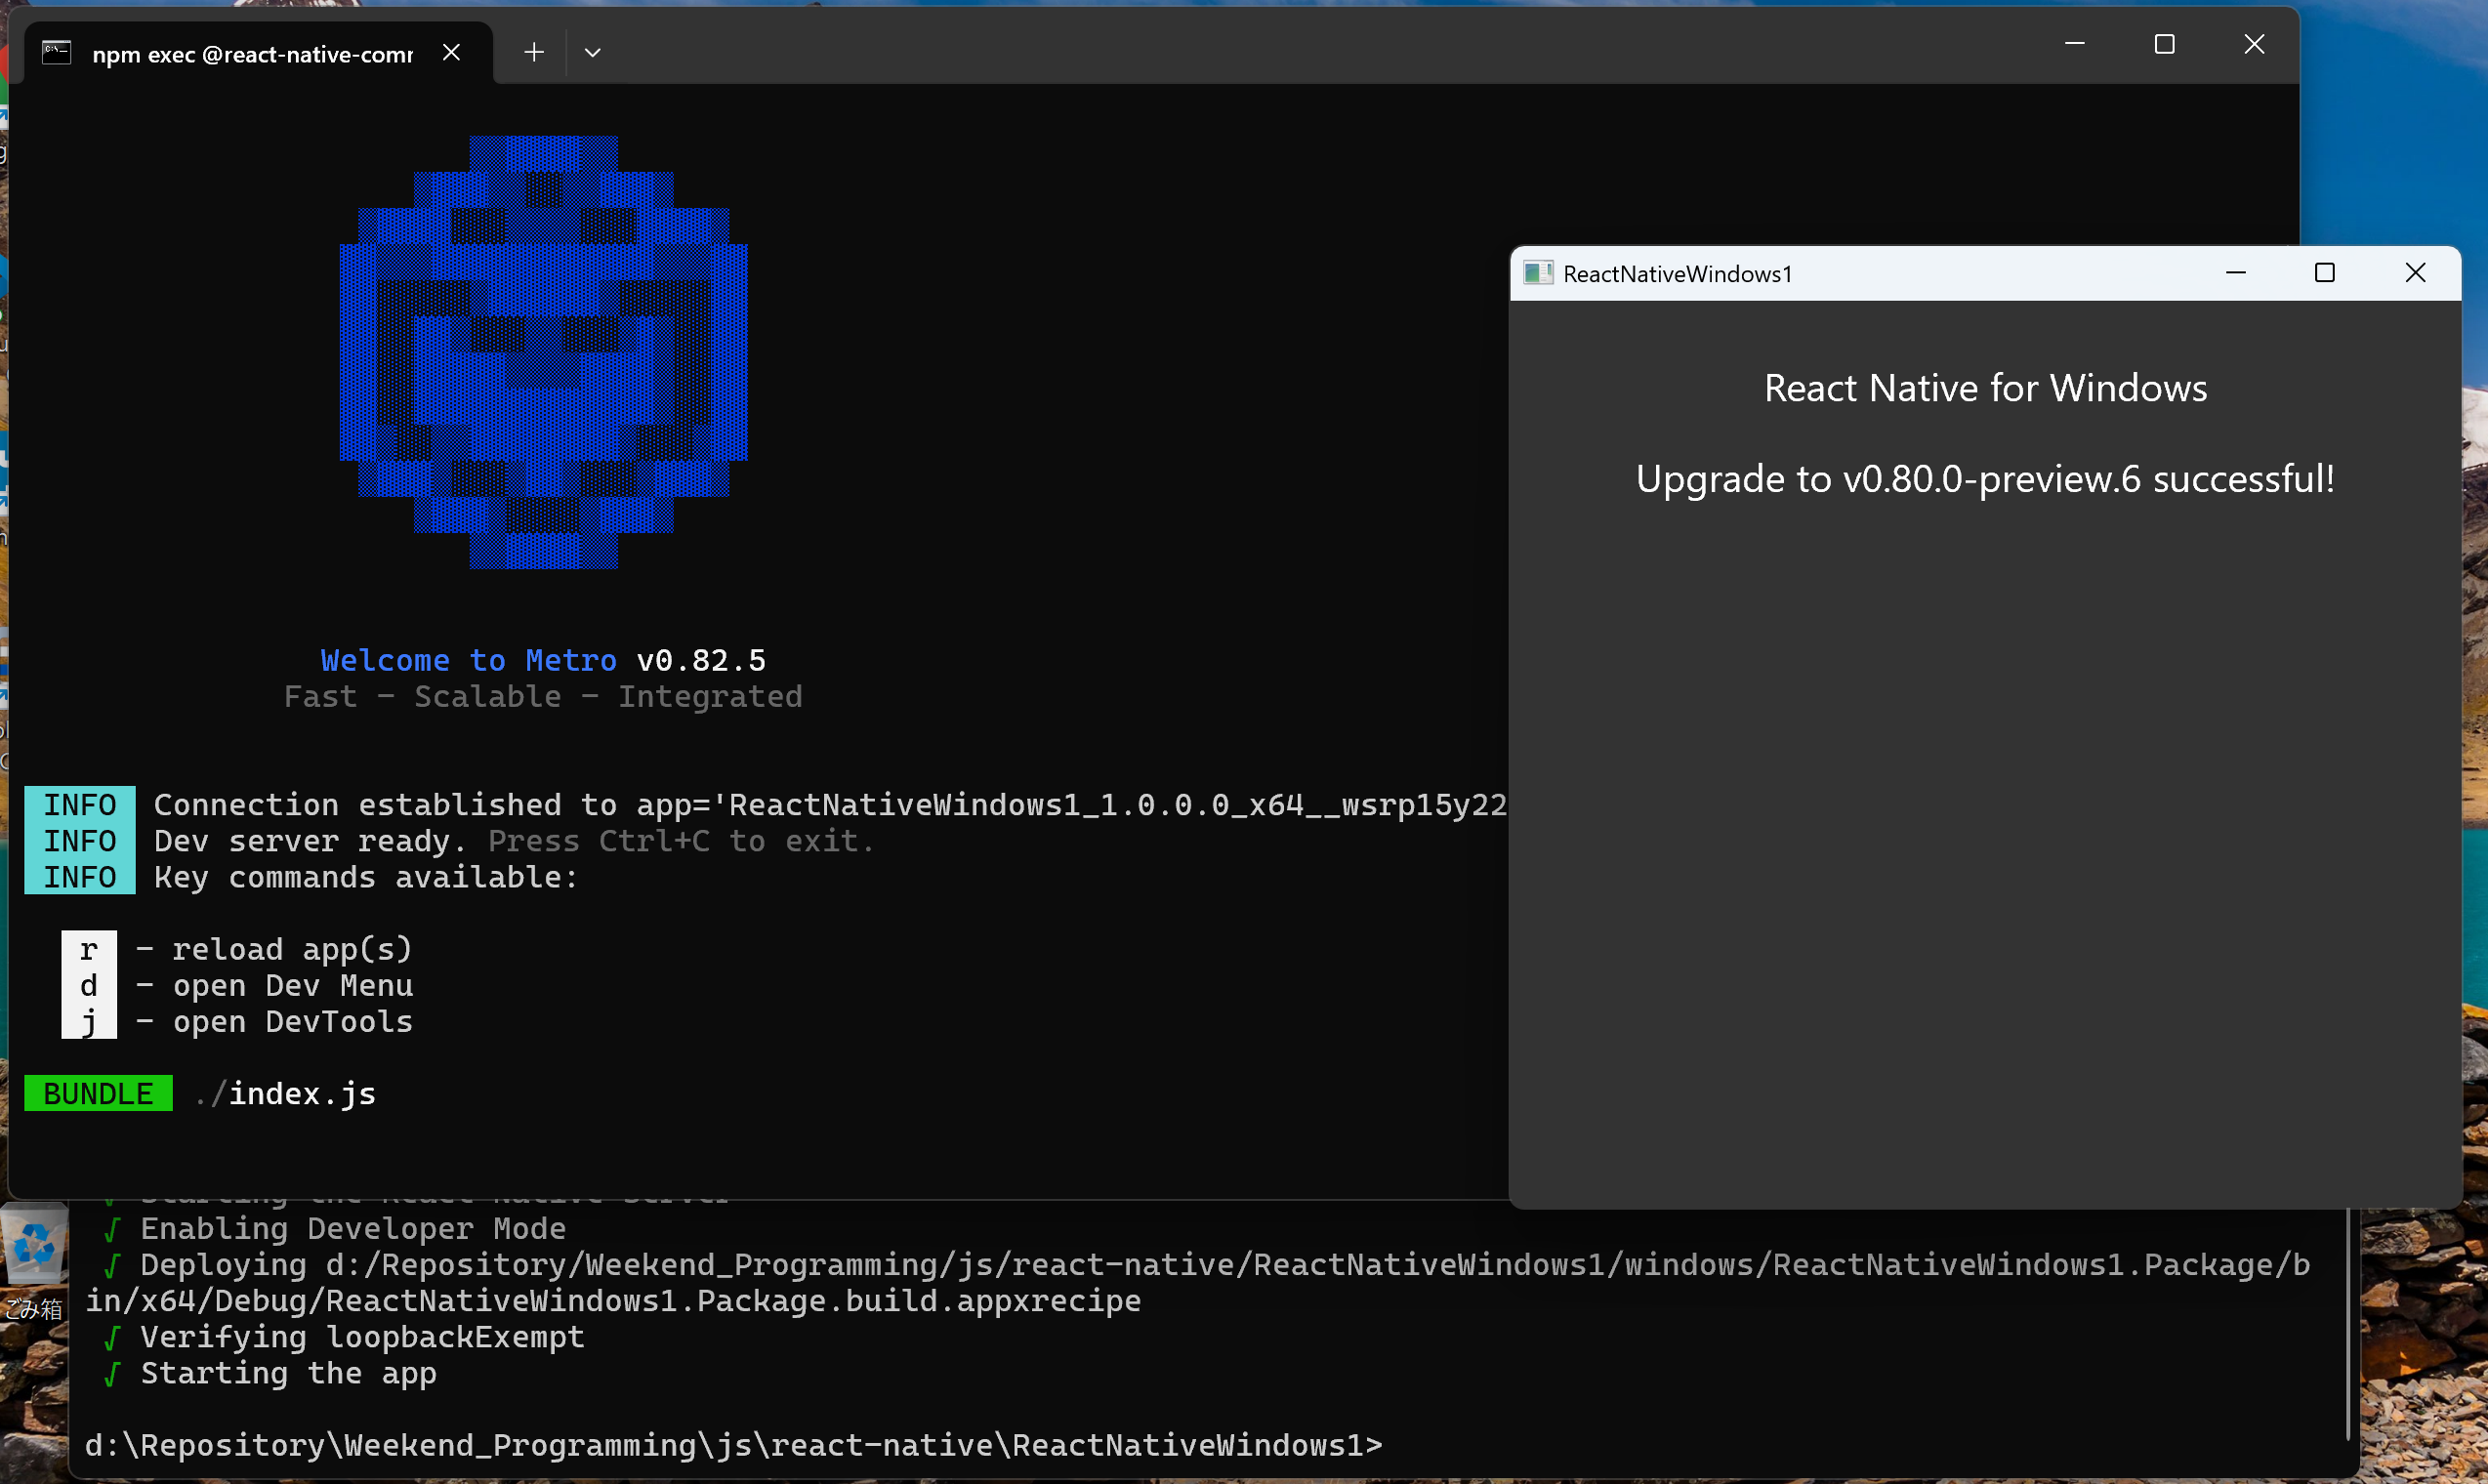The height and width of the screenshot is (1484, 2488).
Task: Click './index.js' bundle path
Action: 286,1093
